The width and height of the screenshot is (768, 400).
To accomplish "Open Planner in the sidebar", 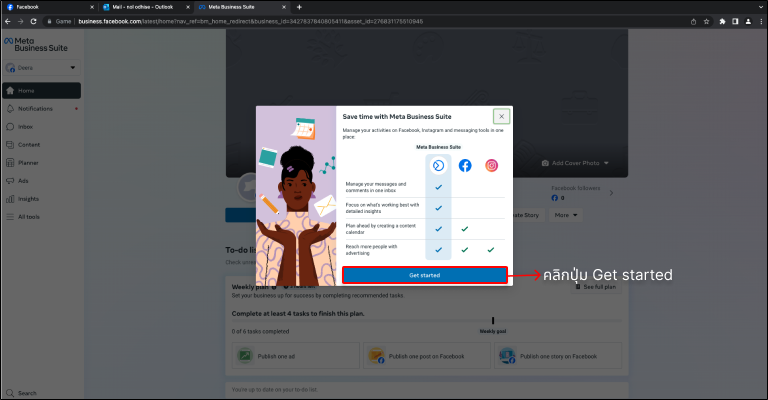I will tap(42, 163).
